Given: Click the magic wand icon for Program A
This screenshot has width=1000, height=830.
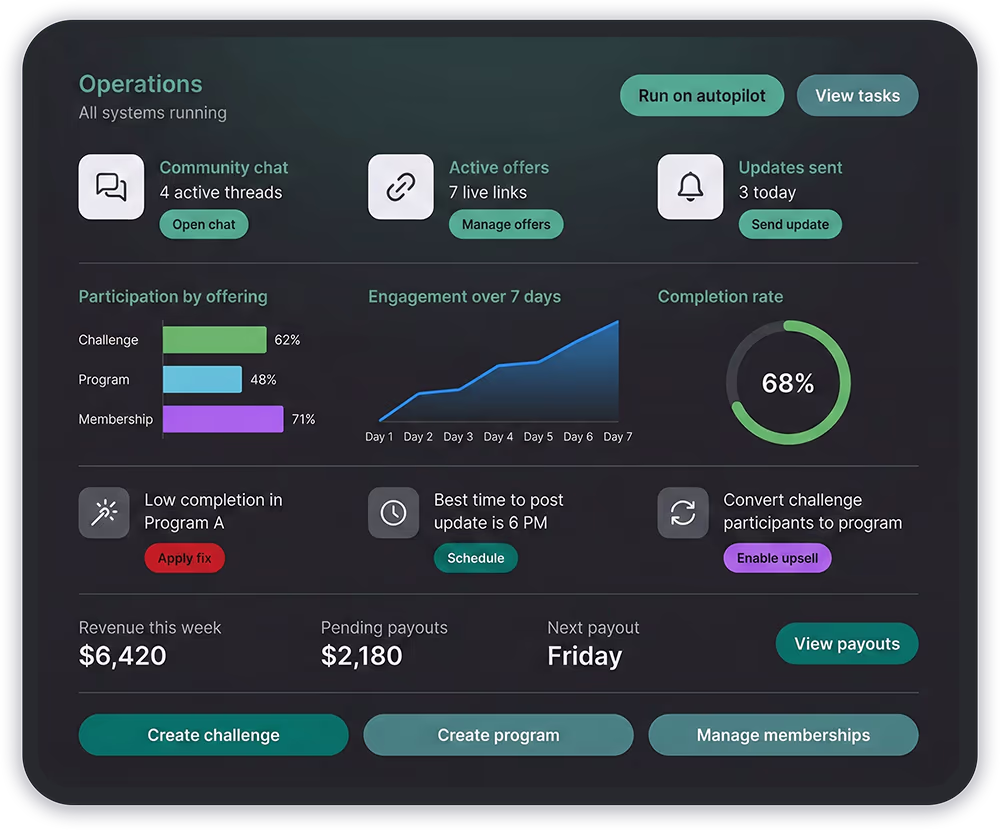Looking at the screenshot, I should pyautogui.click(x=104, y=513).
